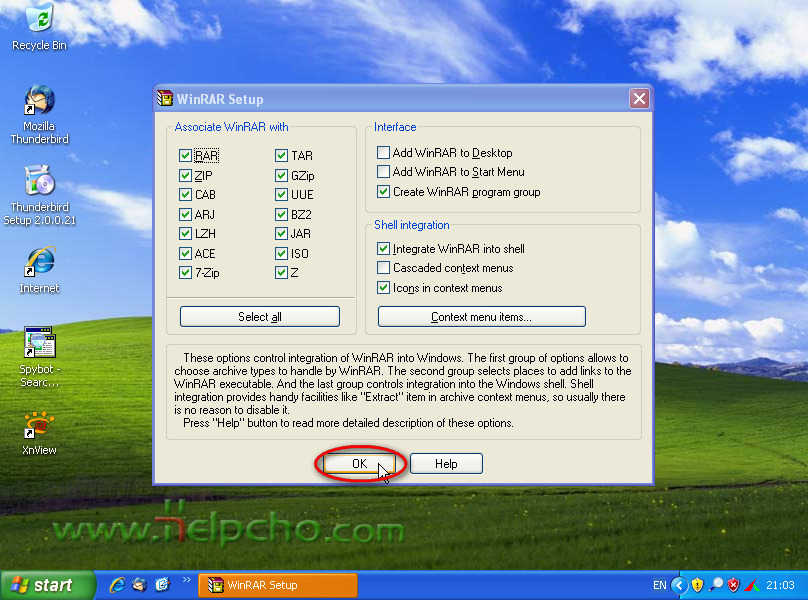Click the third quick launch icon before the chevron
808x600 pixels.
(162, 585)
